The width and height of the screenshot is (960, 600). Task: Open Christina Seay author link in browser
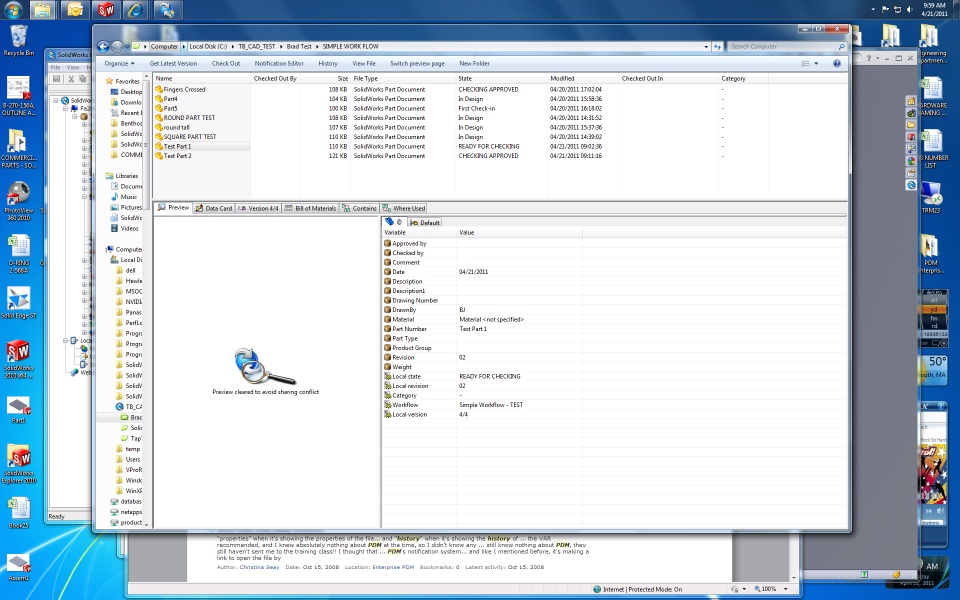259,567
